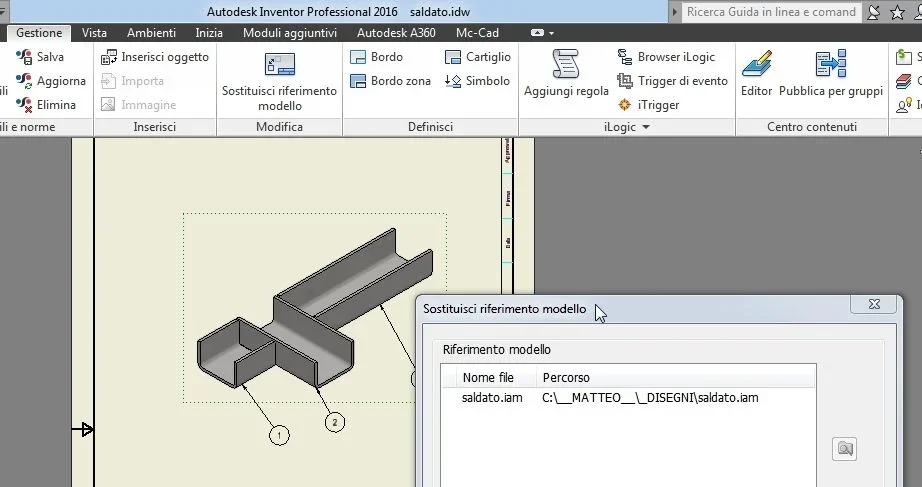Click the iTrigger button
This screenshot has width=922, height=487.
(648, 105)
